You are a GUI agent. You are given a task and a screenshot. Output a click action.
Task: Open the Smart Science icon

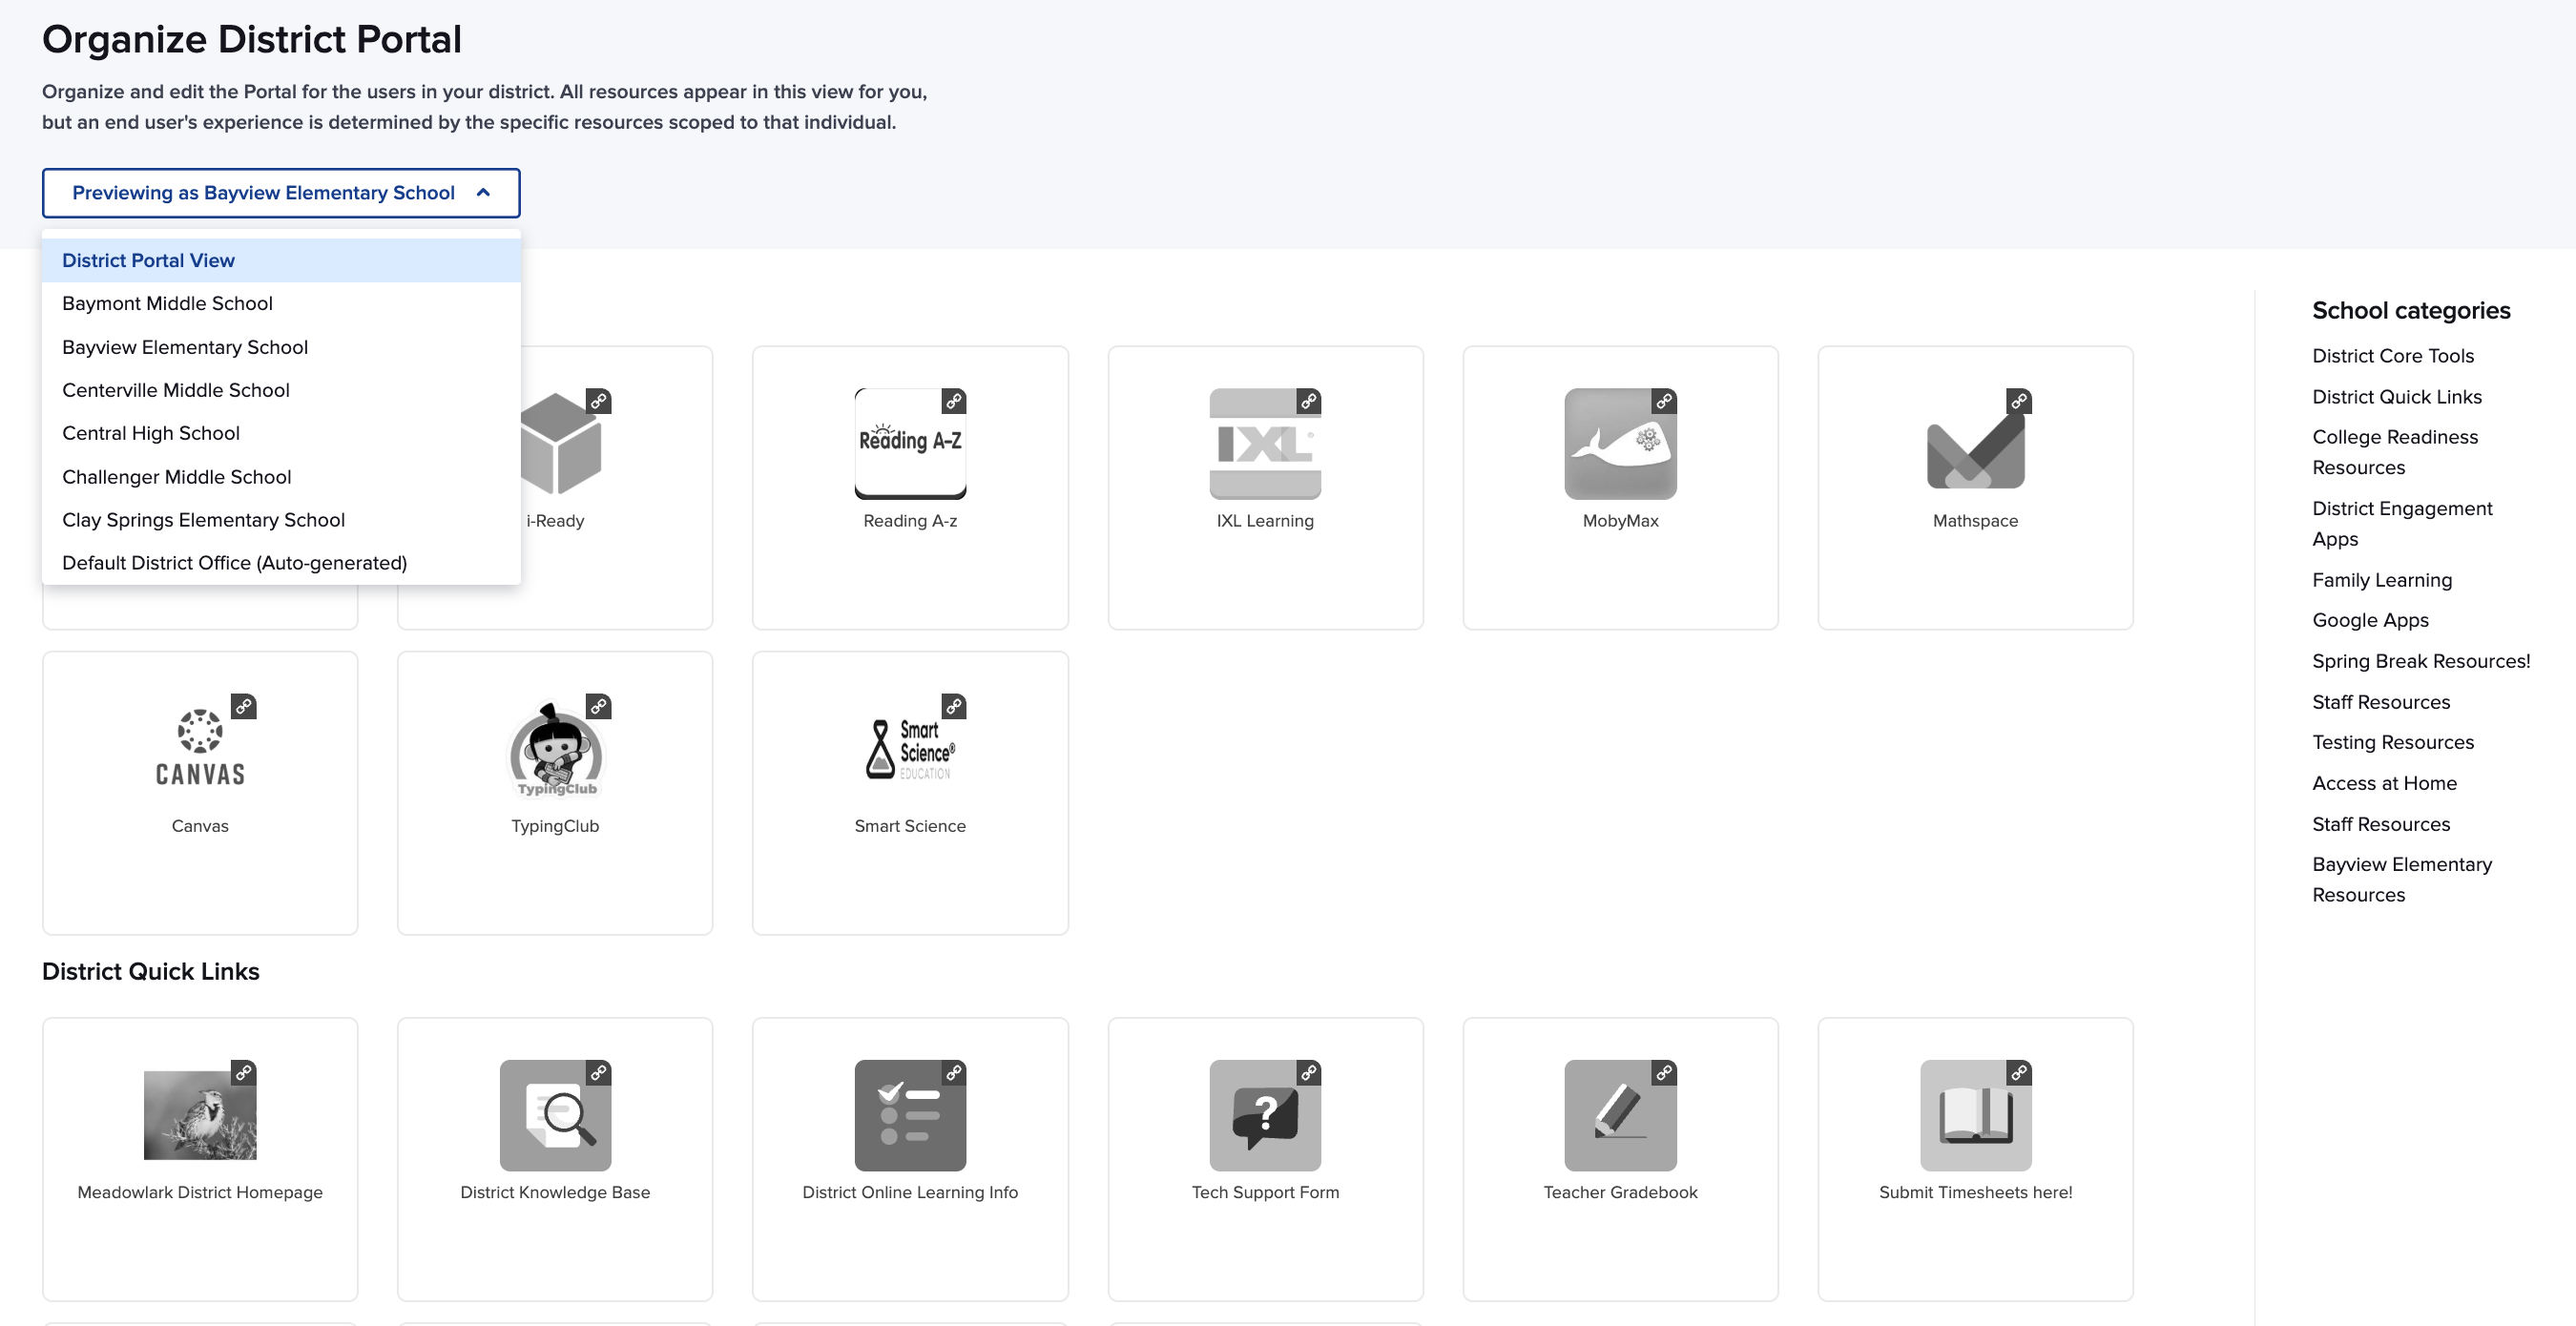(909, 748)
